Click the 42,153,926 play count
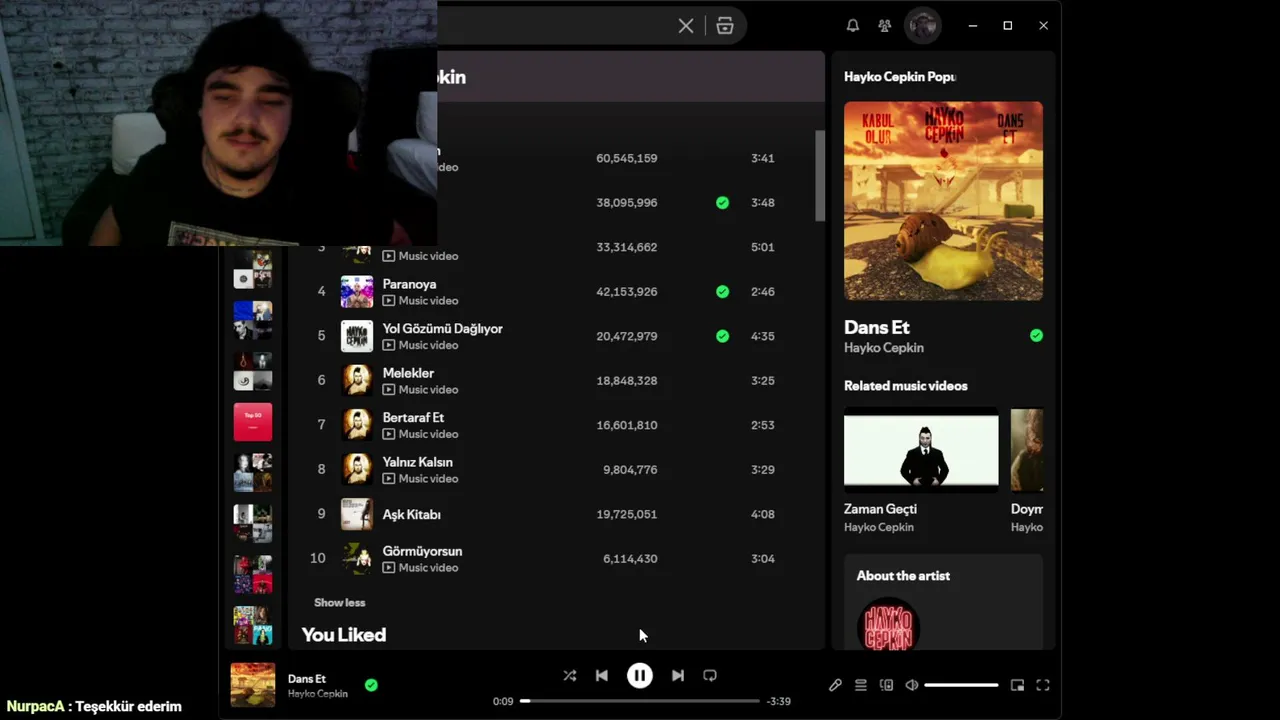The width and height of the screenshot is (1280, 720). pyautogui.click(x=627, y=292)
